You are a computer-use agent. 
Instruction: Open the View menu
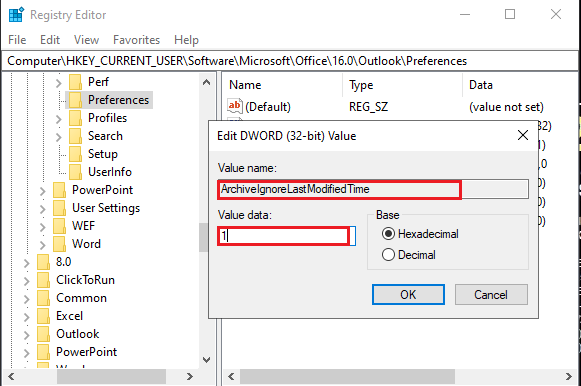point(86,40)
